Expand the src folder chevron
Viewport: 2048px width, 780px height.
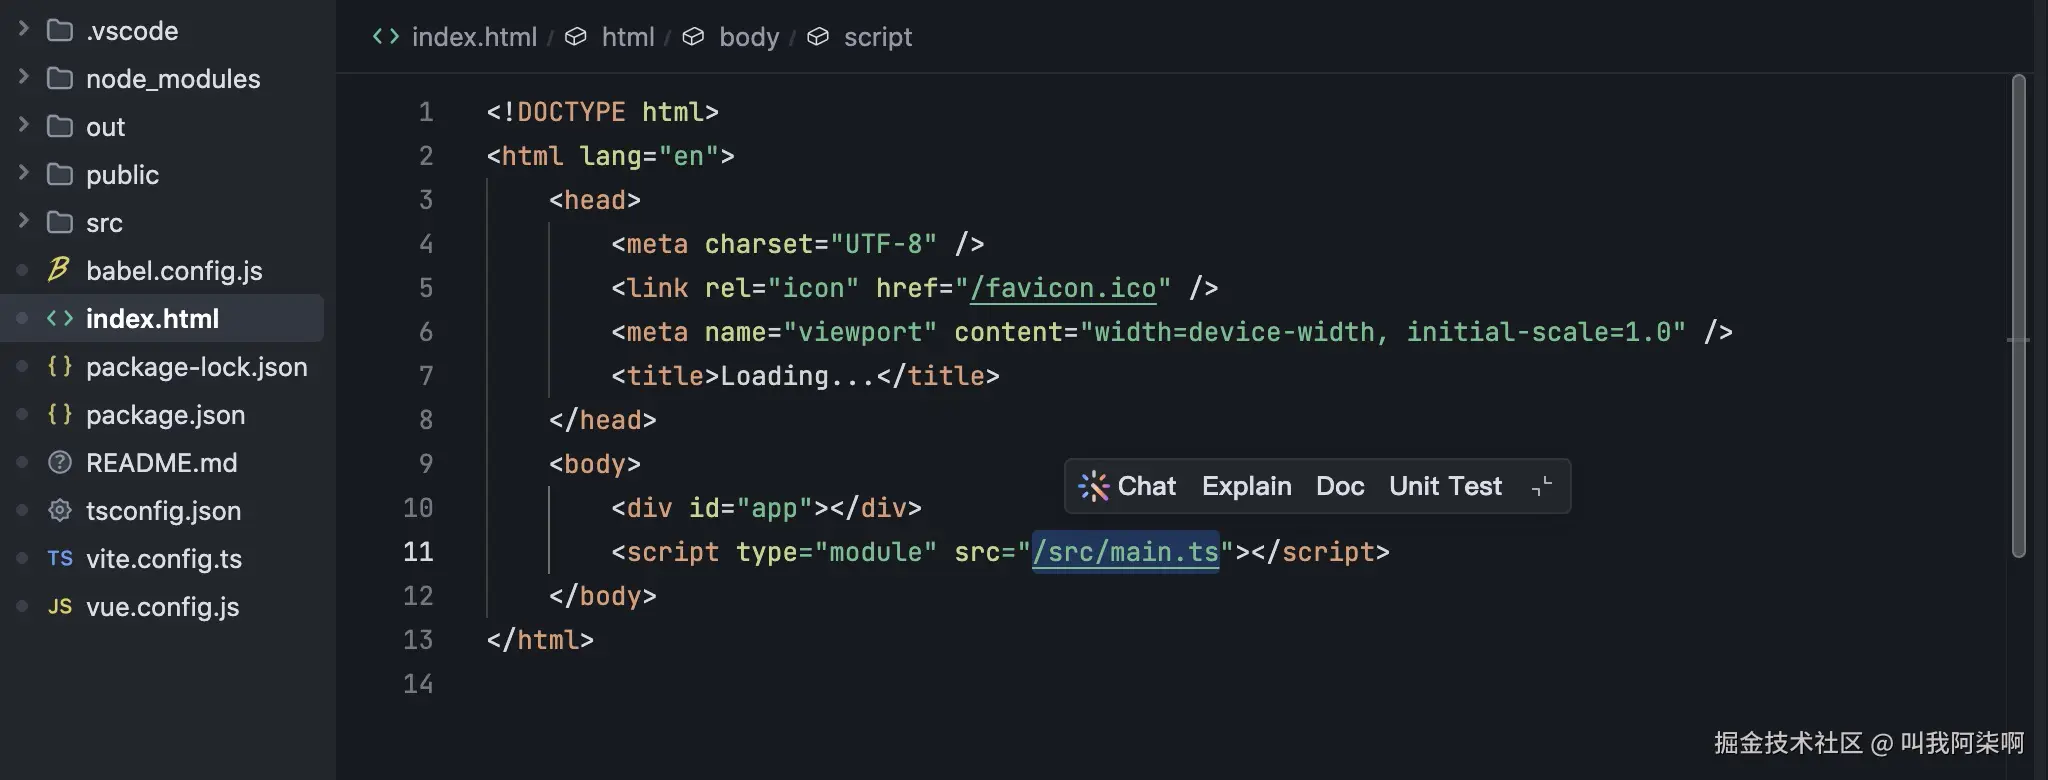[x=24, y=222]
